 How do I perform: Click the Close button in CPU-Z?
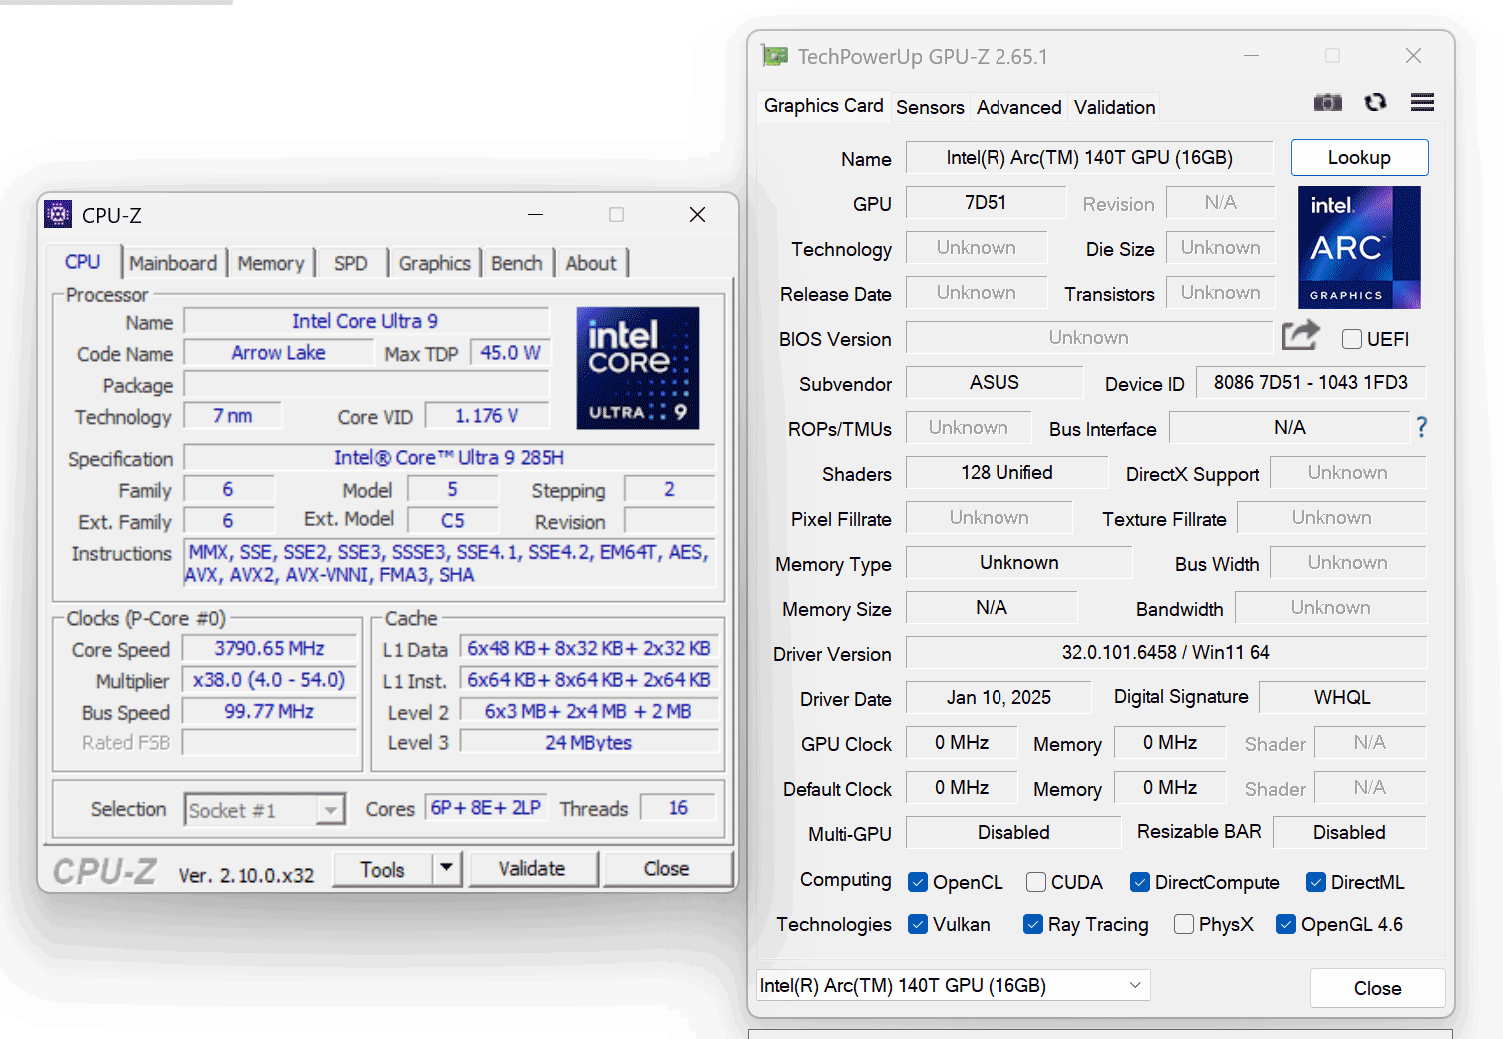pyautogui.click(x=667, y=869)
